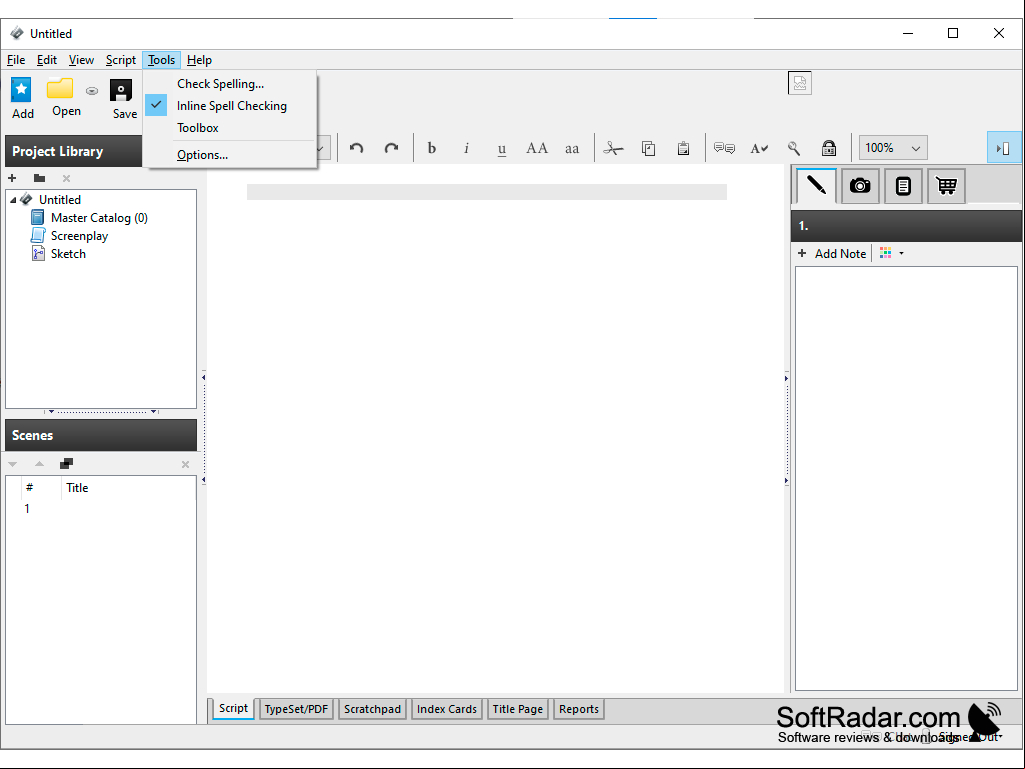Open the Edit menu
Screen dimensions: 1025x769
tap(46, 60)
